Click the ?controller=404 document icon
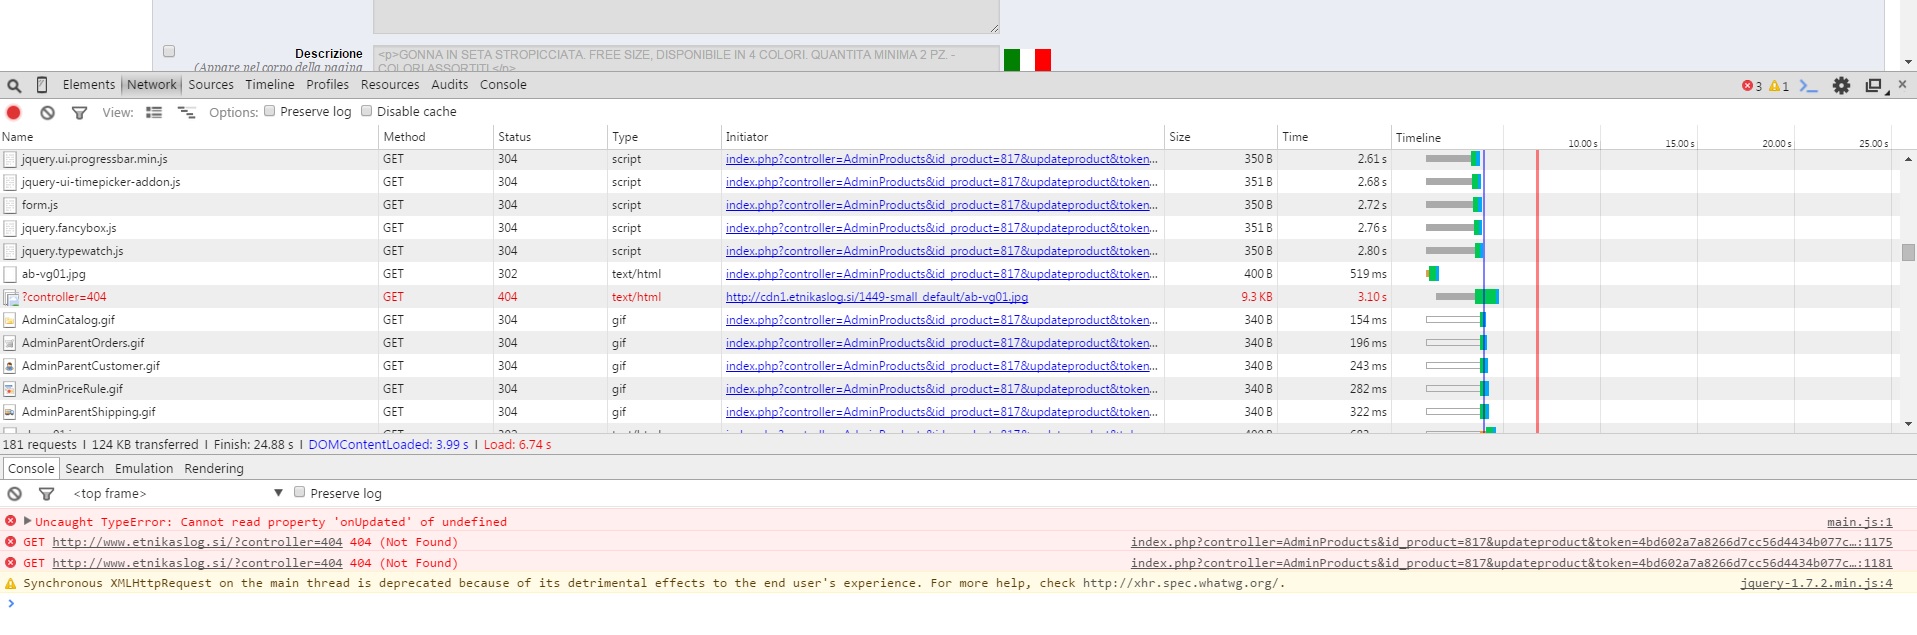This screenshot has height=635, width=1917. [10, 297]
